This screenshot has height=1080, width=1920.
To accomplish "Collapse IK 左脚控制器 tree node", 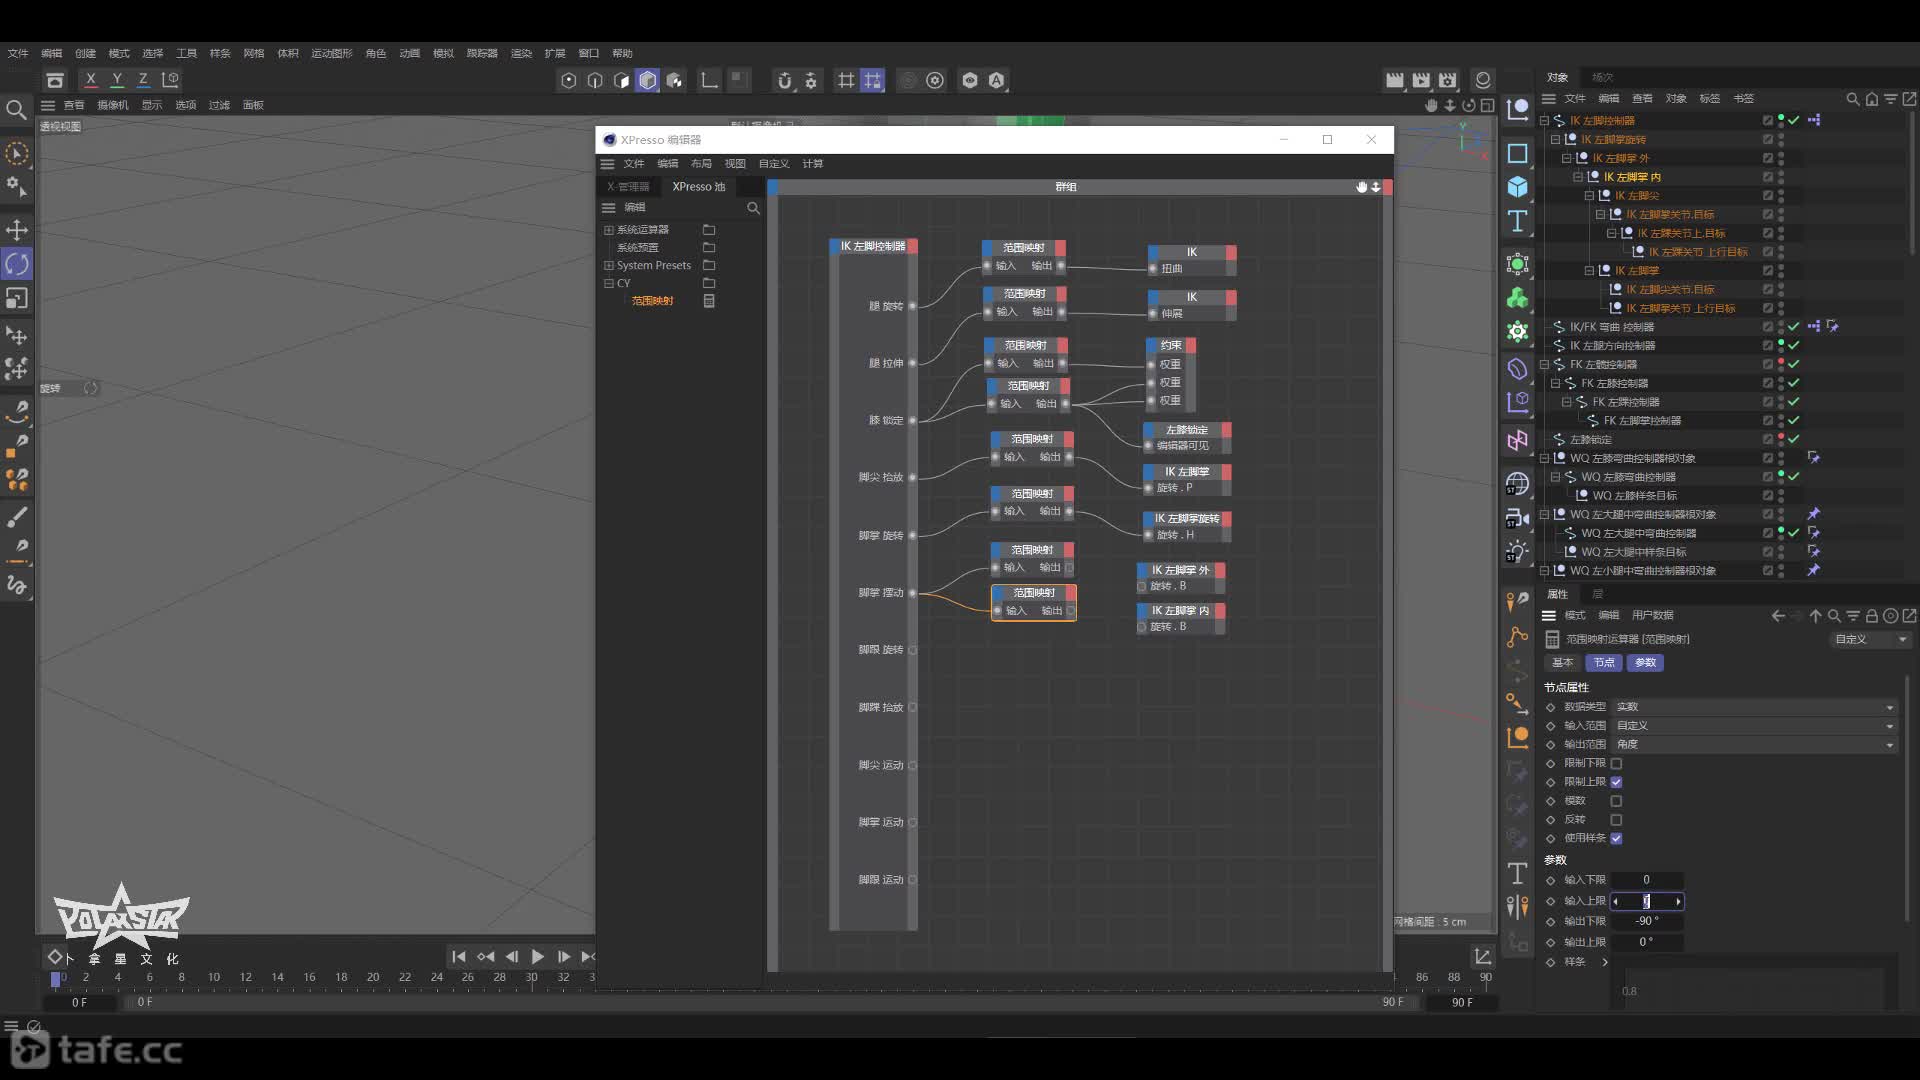I will tap(1544, 121).
